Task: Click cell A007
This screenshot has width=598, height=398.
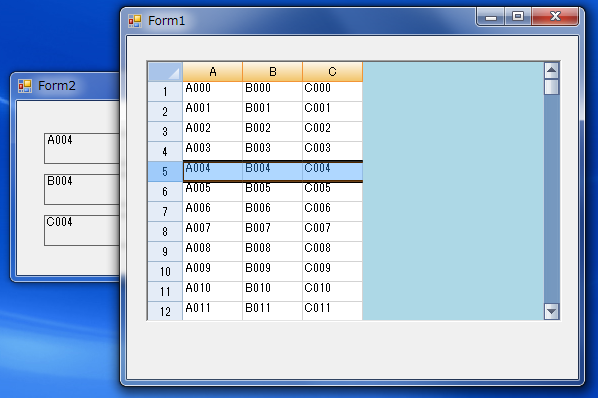Action: coord(212,231)
